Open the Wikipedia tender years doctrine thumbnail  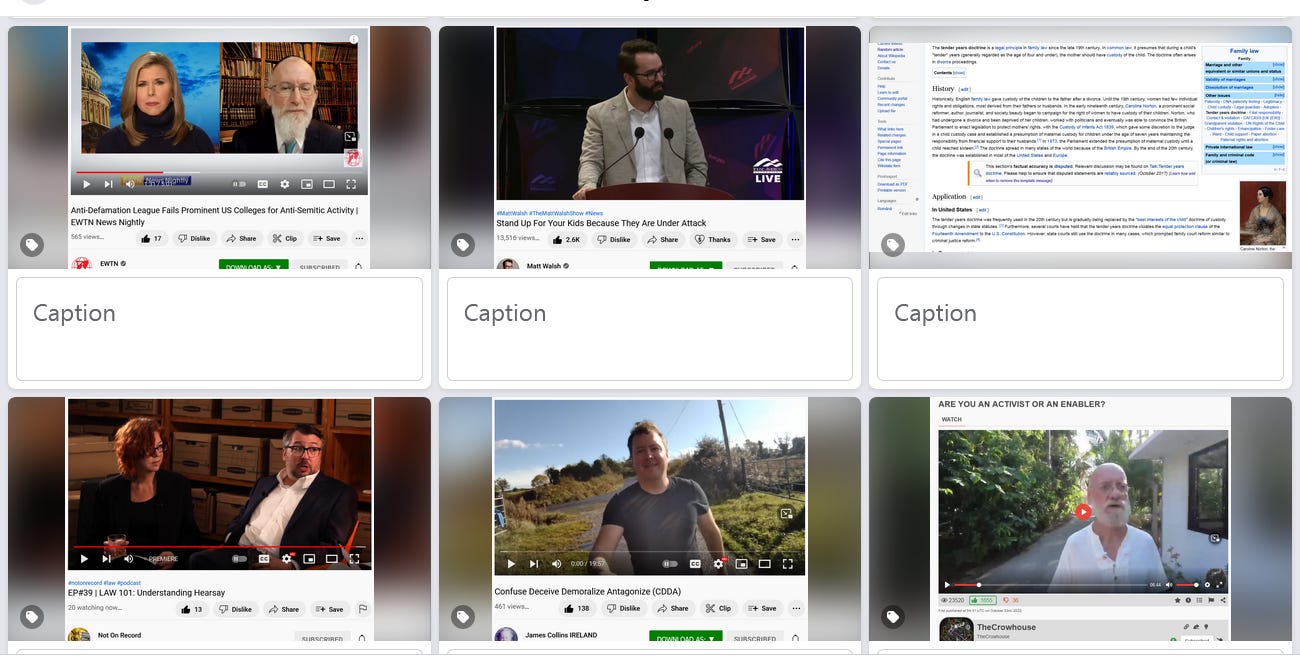[1080, 147]
